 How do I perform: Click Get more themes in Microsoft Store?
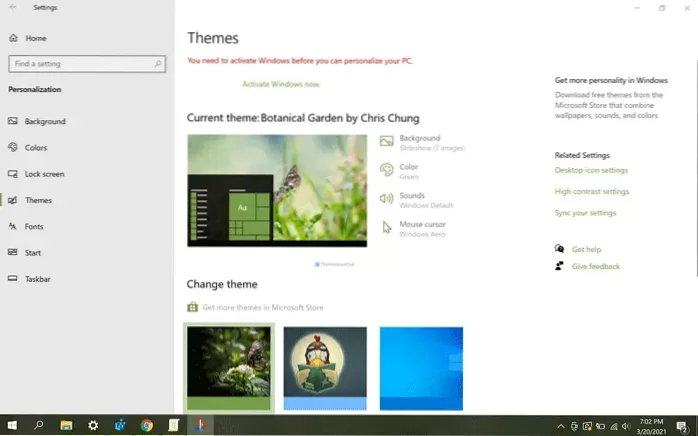262,307
